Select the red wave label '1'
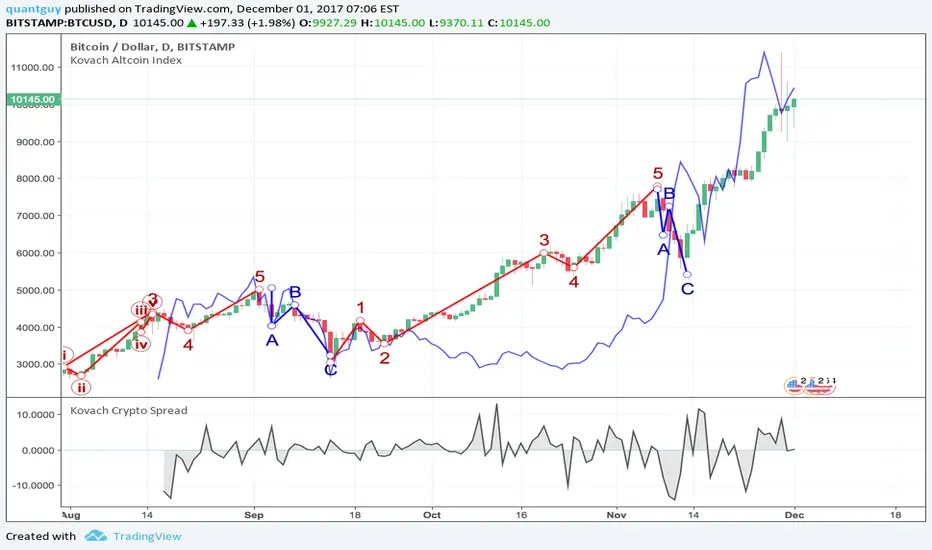This screenshot has height=550, width=932. 360,307
